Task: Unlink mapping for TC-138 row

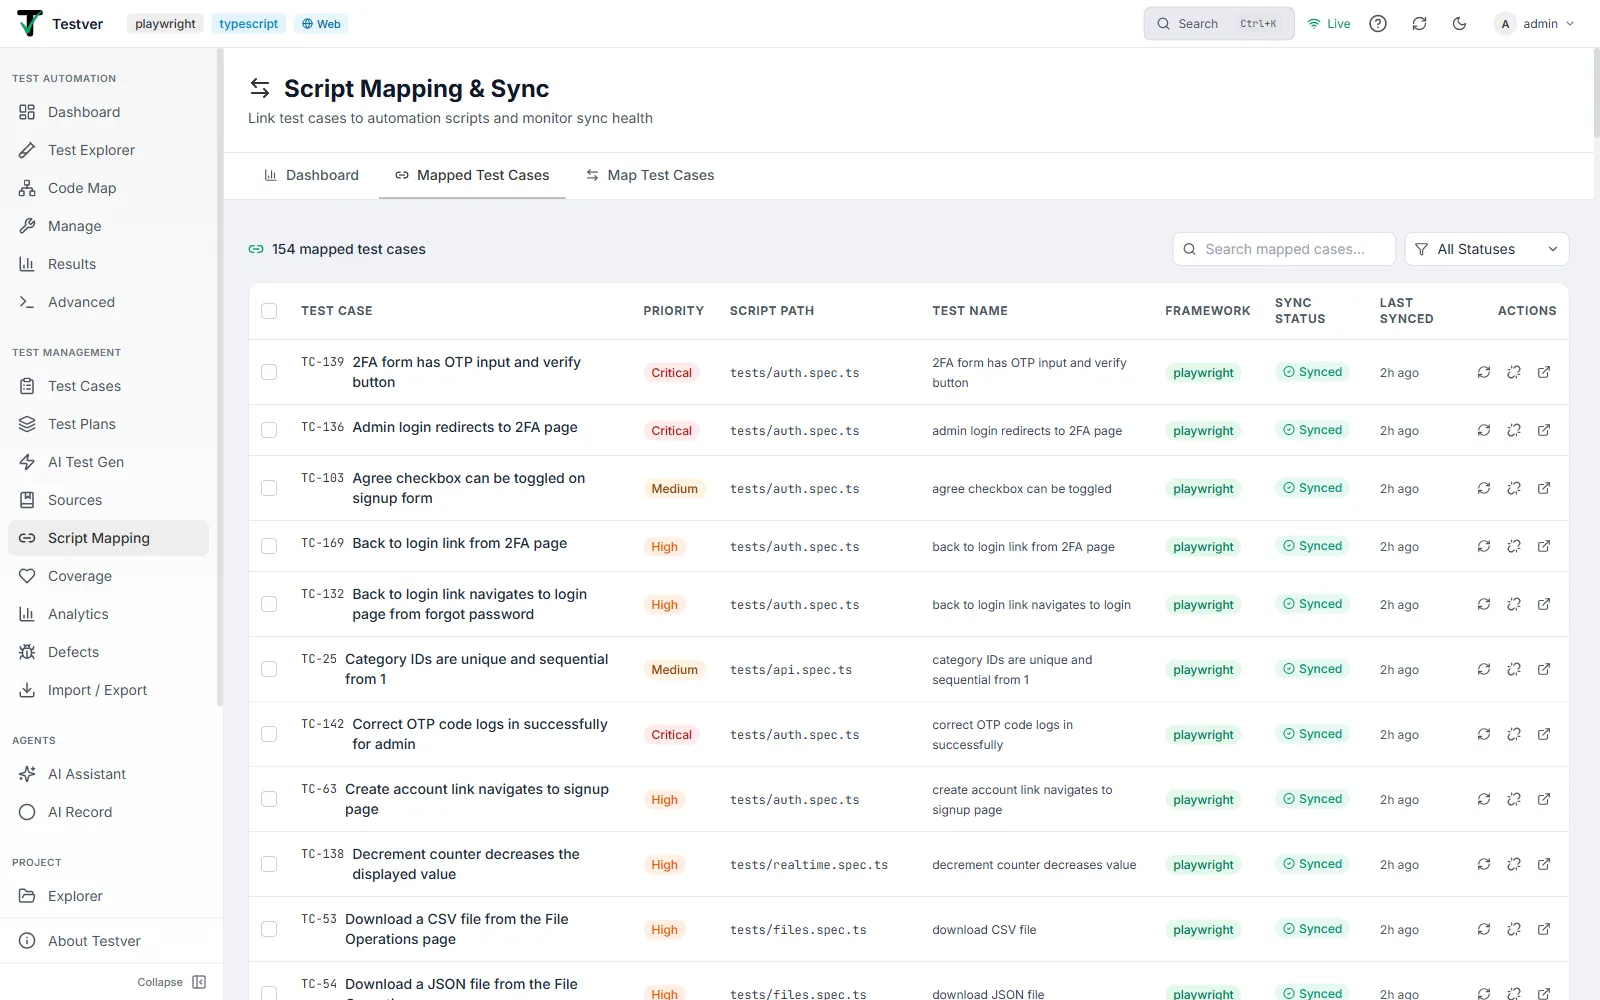Action: tap(1514, 864)
